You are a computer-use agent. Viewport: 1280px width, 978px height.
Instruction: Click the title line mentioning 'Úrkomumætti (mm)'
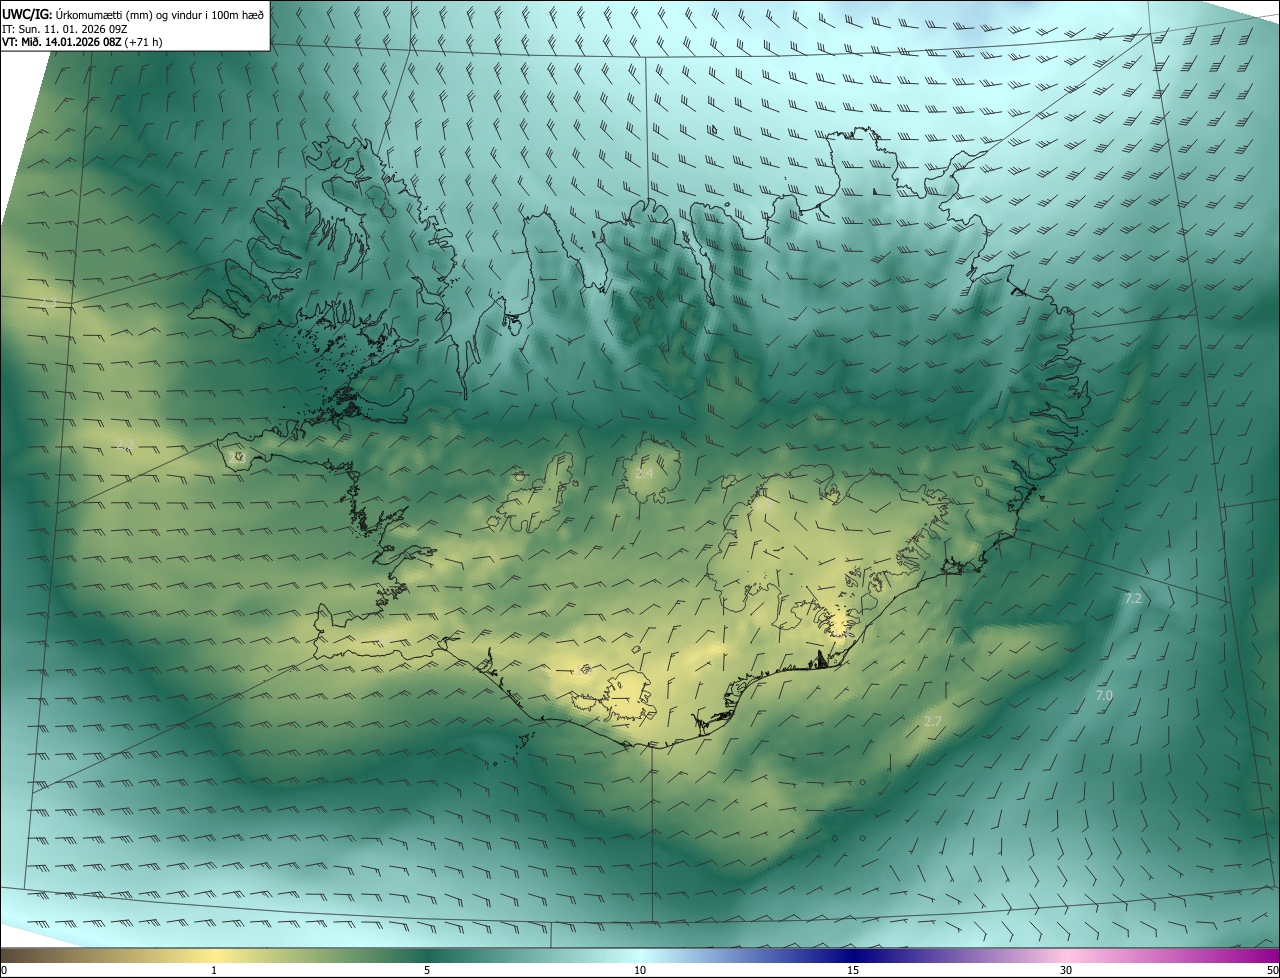133,13
